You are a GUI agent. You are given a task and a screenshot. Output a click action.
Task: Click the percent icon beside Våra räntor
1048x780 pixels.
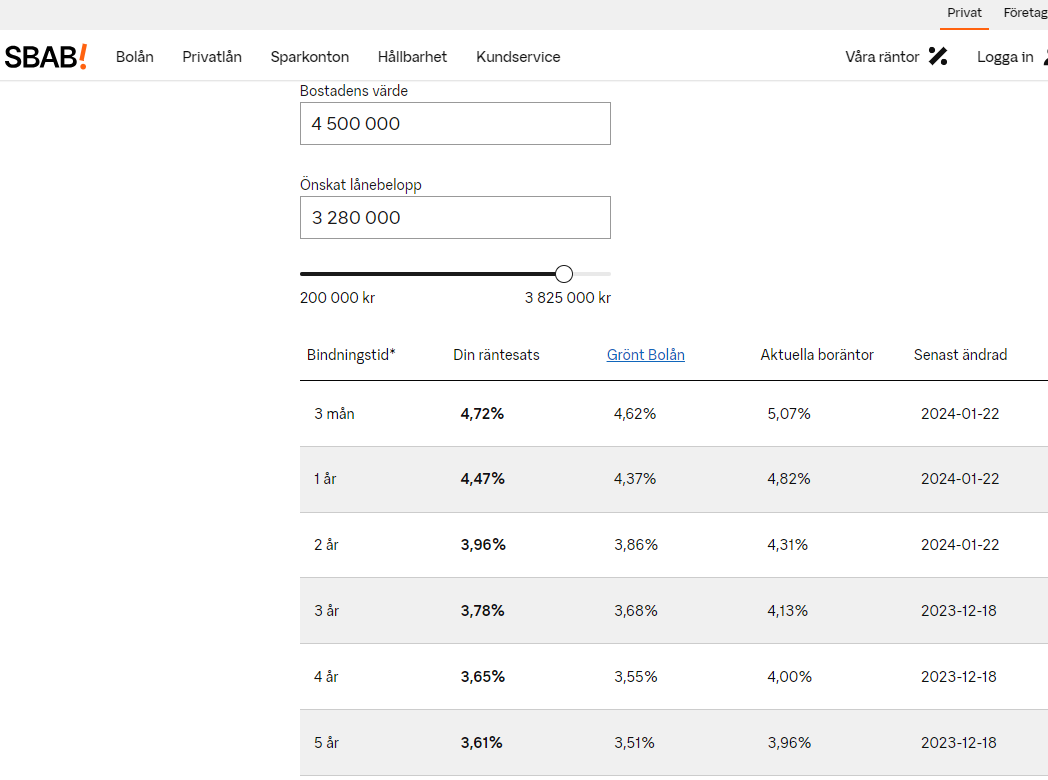938,57
